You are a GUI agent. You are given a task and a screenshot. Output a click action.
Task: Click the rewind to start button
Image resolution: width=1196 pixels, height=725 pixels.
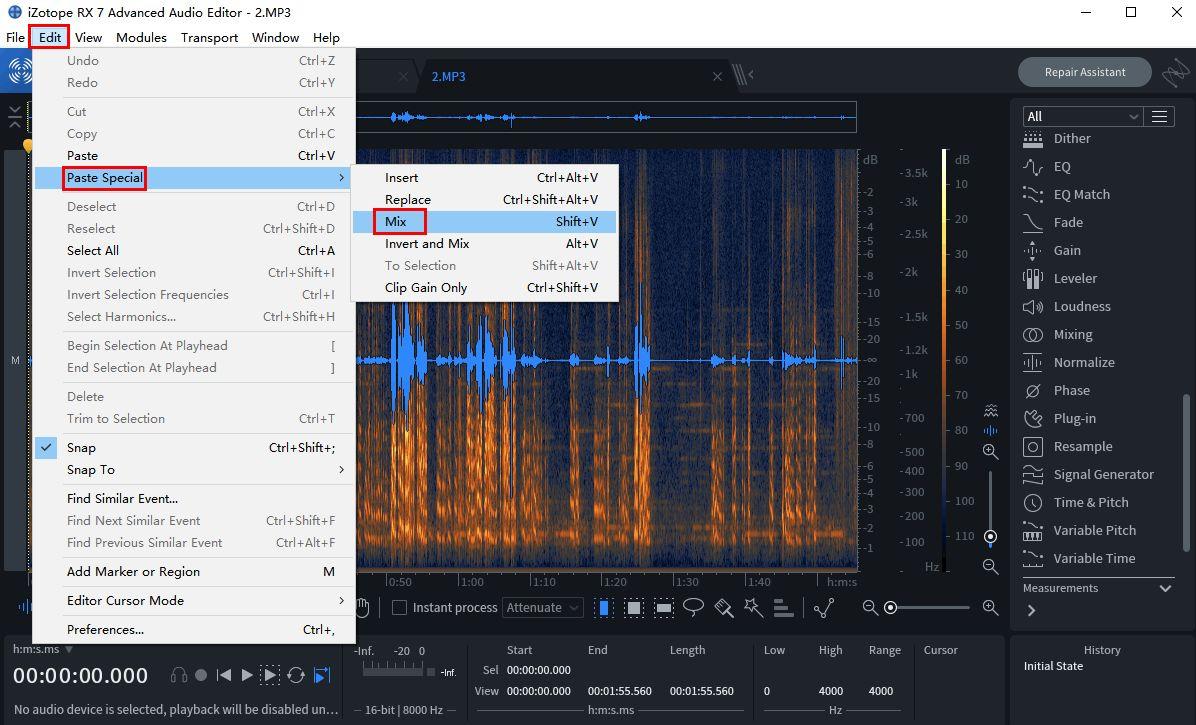pos(223,675)
